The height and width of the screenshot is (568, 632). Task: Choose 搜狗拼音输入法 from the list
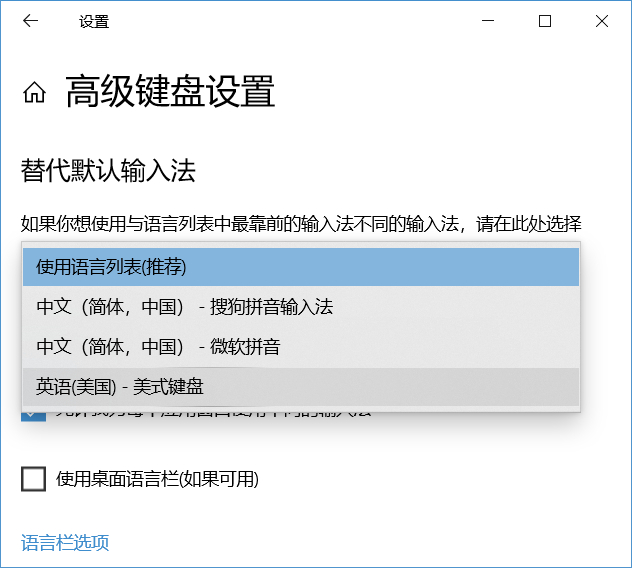pos(301,307)
